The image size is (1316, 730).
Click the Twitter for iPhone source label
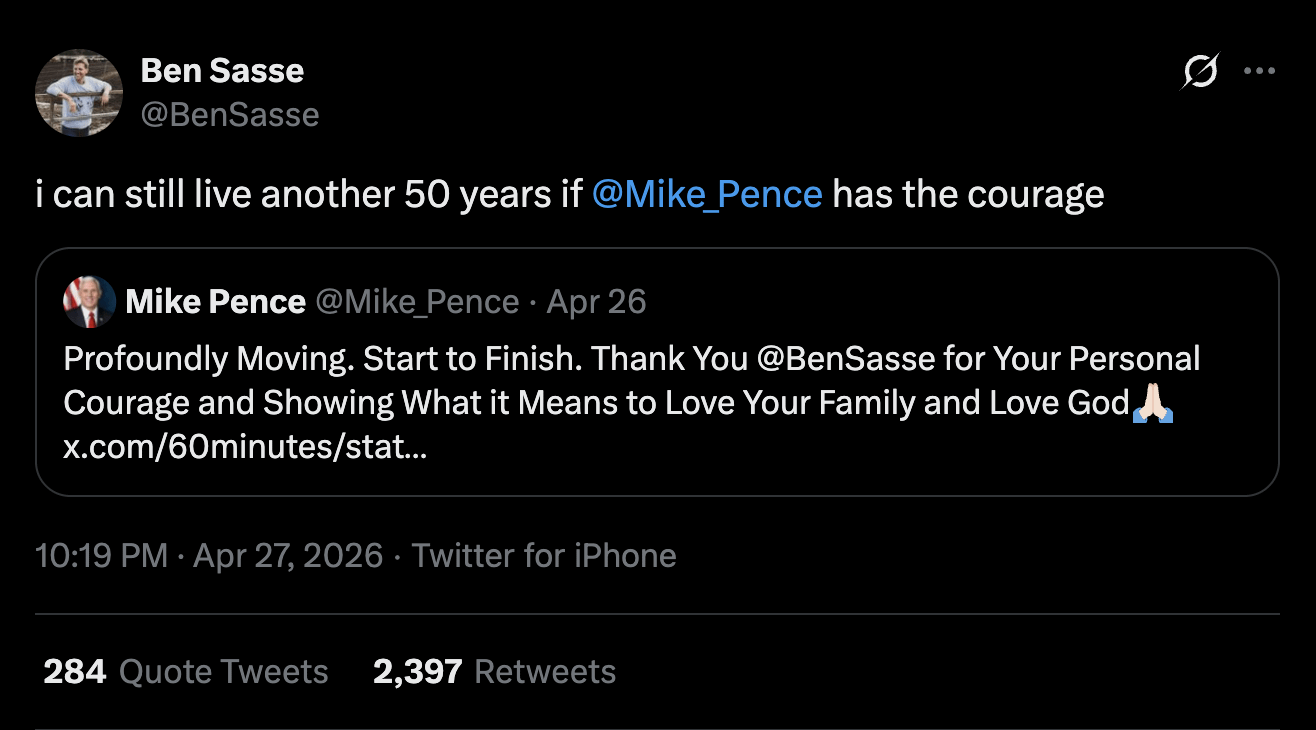pyautogui.click(x=544, y=556)
